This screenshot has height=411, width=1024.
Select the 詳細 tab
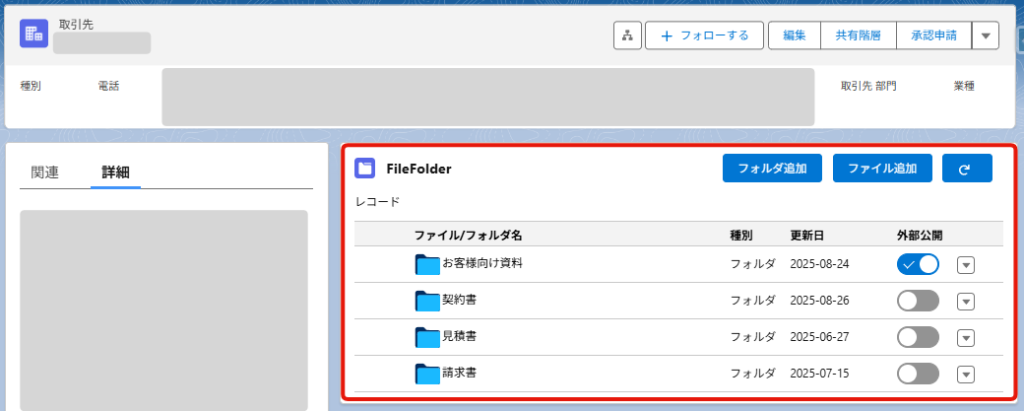click(116, 173)
